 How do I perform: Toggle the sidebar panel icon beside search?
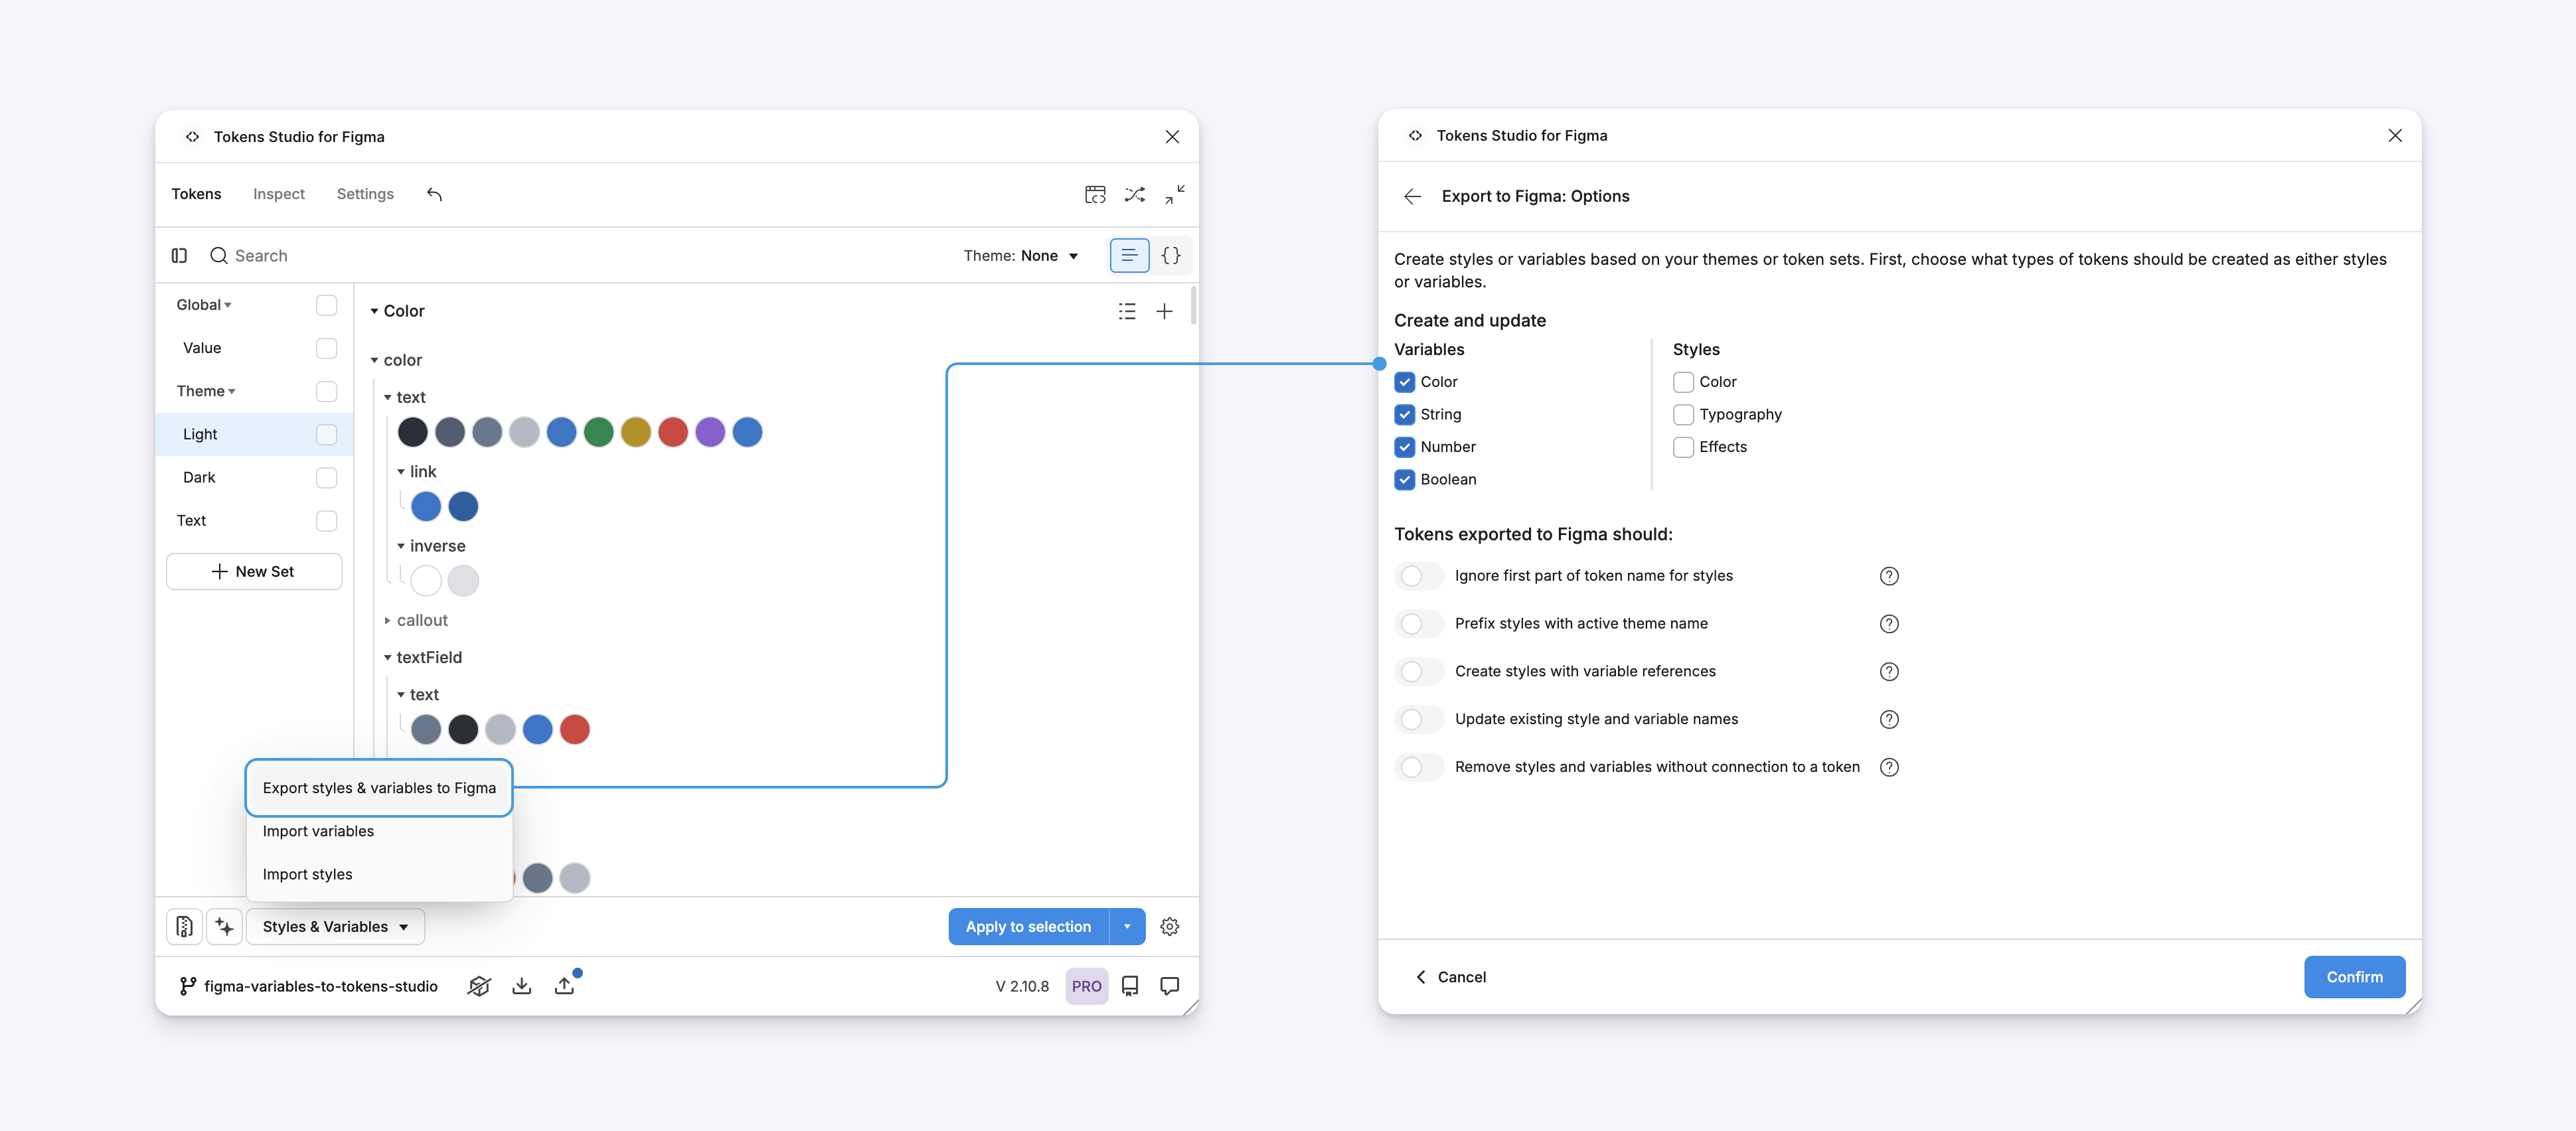coord(179,255)
